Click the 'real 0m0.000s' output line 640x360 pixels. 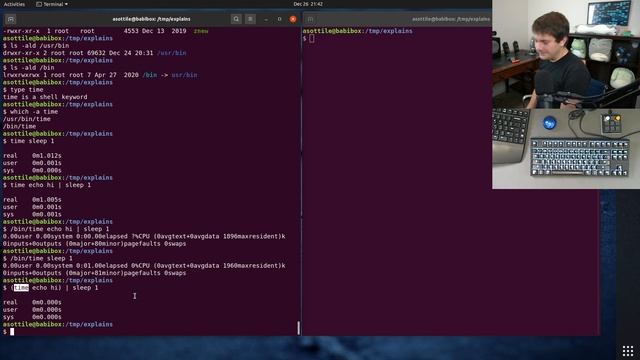point(32,302)
